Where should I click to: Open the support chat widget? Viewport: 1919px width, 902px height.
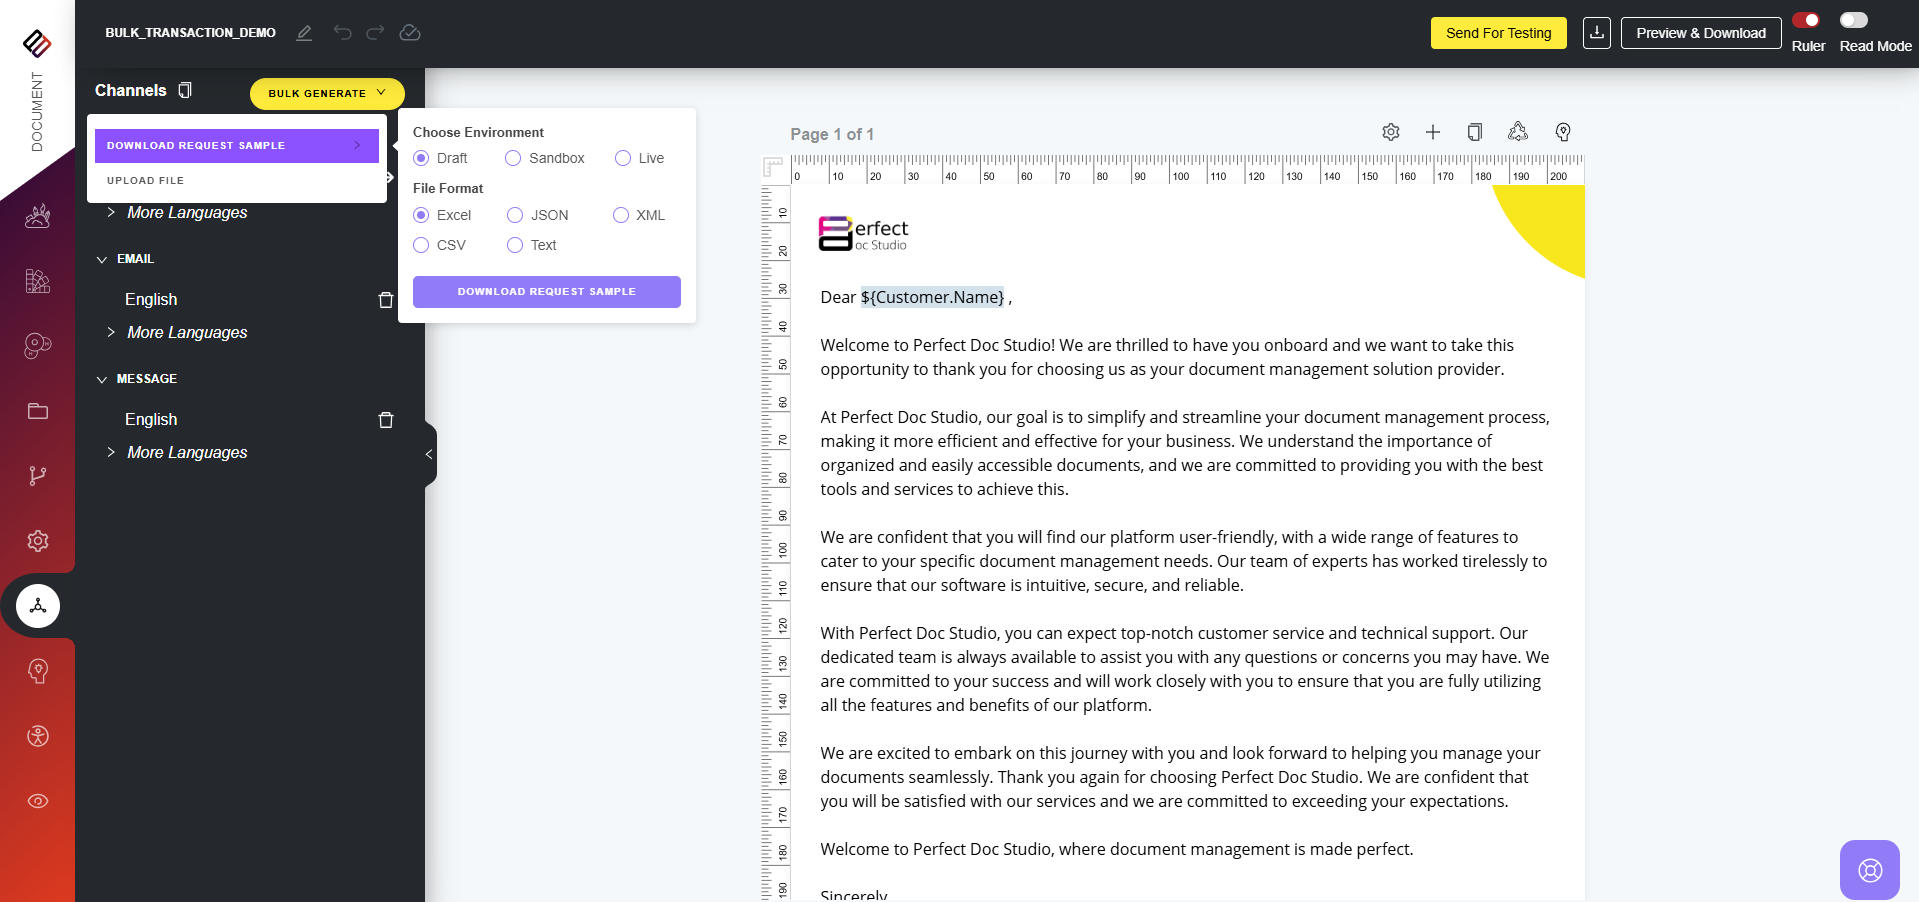click(1869, 870)
